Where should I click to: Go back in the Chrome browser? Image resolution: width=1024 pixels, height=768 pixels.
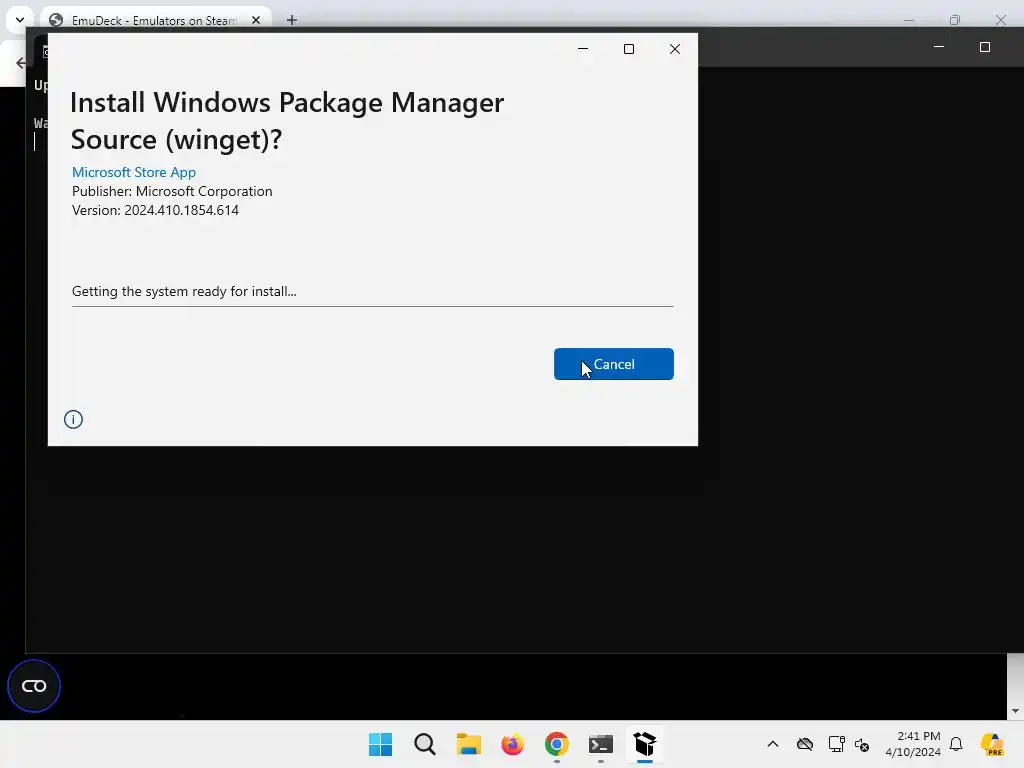[21, 63]
